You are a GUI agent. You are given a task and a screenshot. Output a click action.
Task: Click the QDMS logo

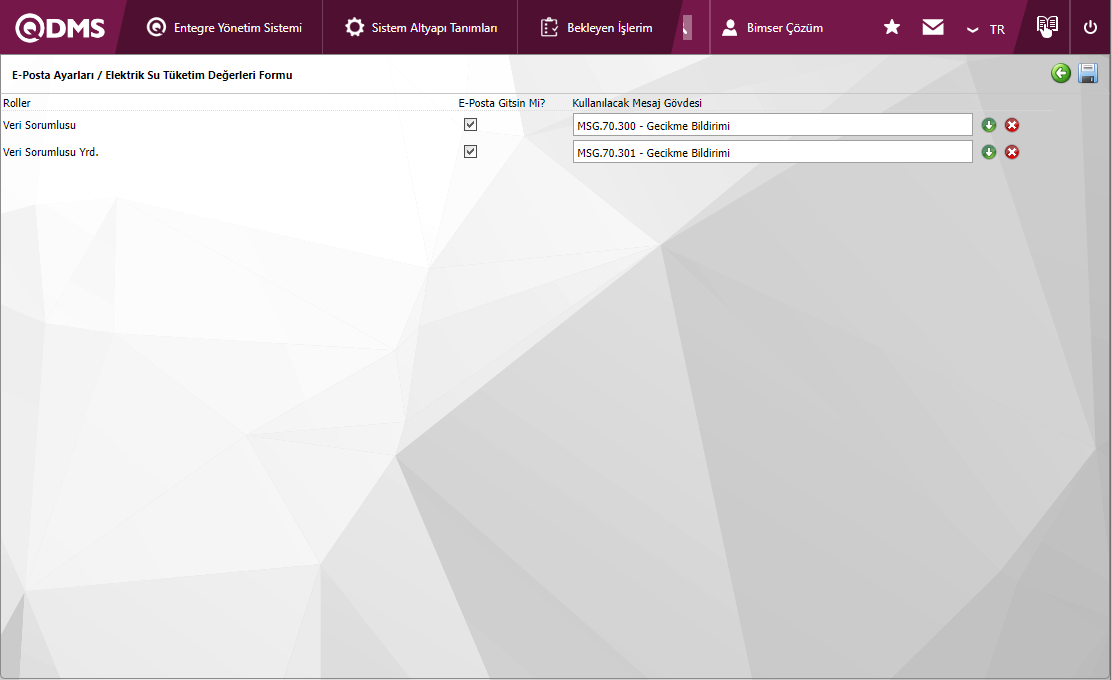tap(60, 28)
